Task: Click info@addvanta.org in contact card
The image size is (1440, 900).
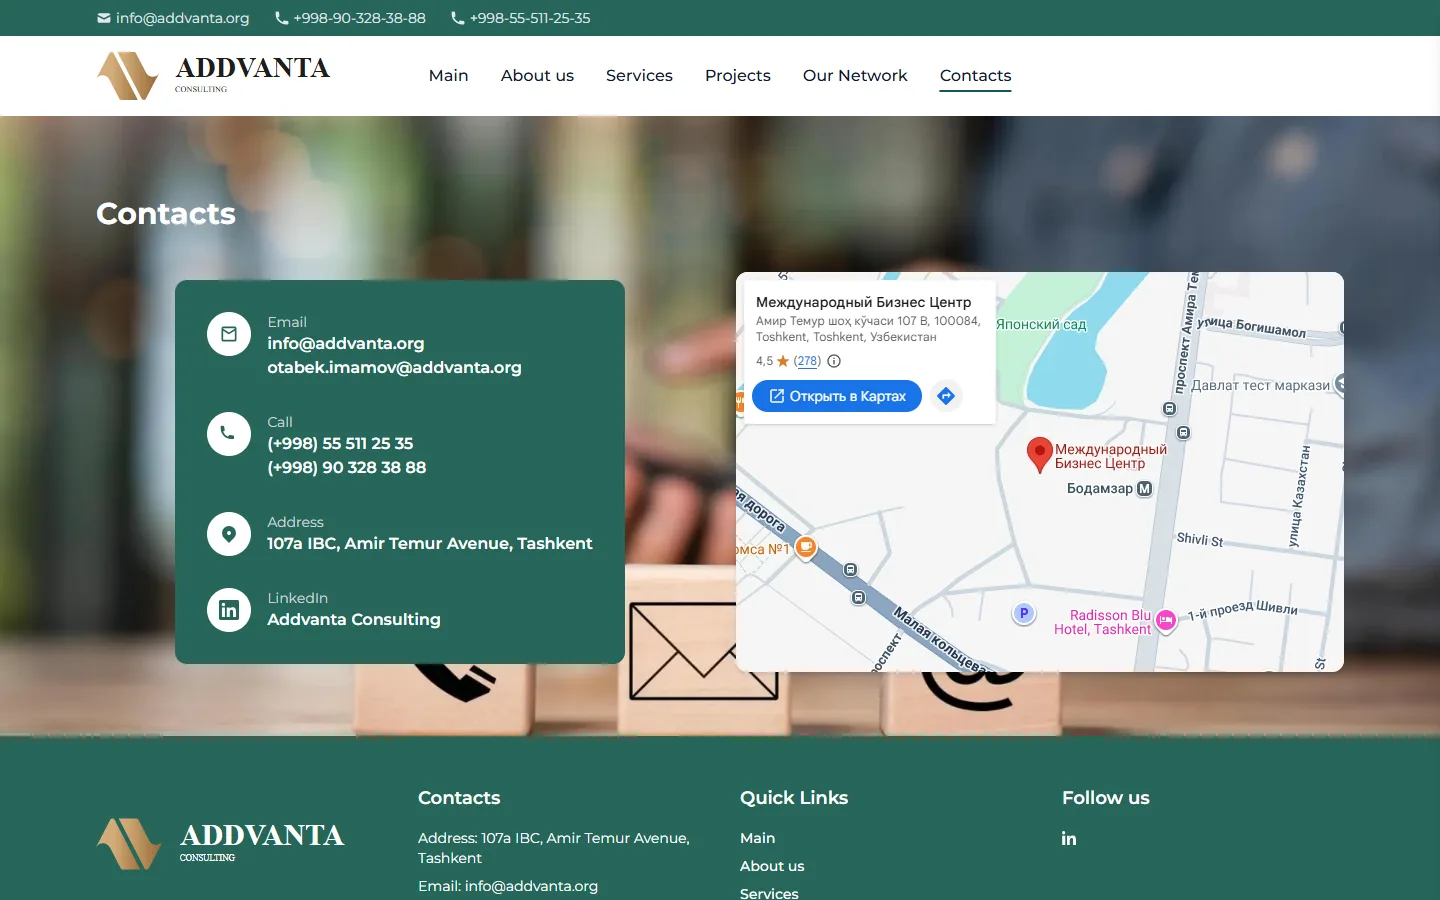Action: [346, 343]
